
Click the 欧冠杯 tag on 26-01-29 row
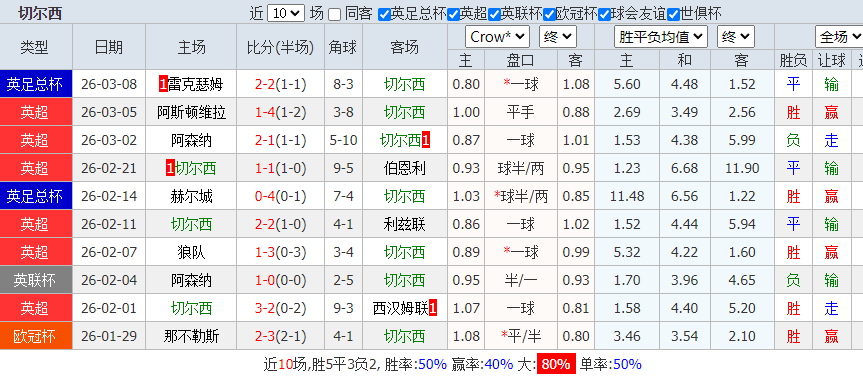coord(36,336)
